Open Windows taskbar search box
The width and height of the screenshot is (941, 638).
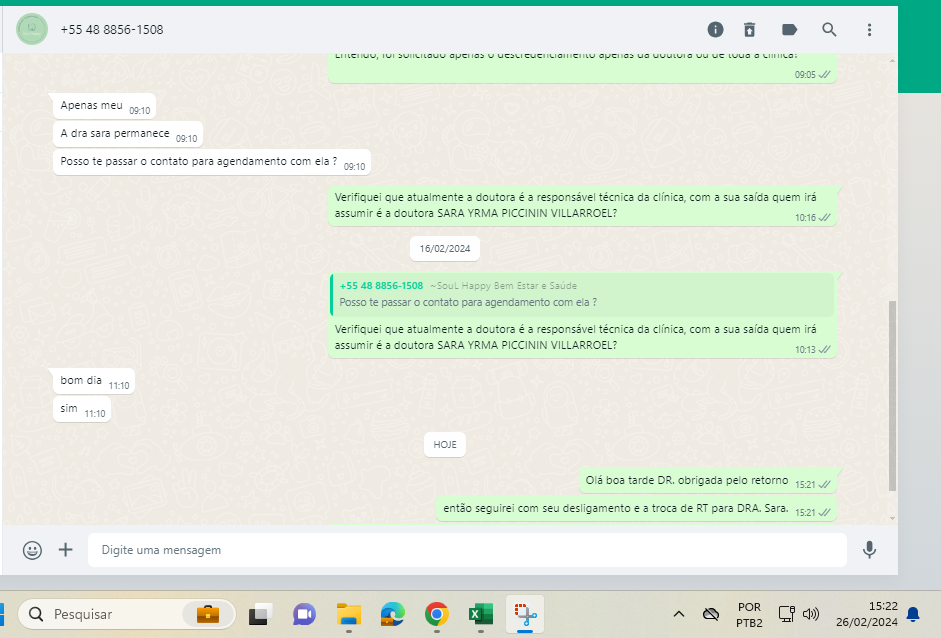pos(127,614)
